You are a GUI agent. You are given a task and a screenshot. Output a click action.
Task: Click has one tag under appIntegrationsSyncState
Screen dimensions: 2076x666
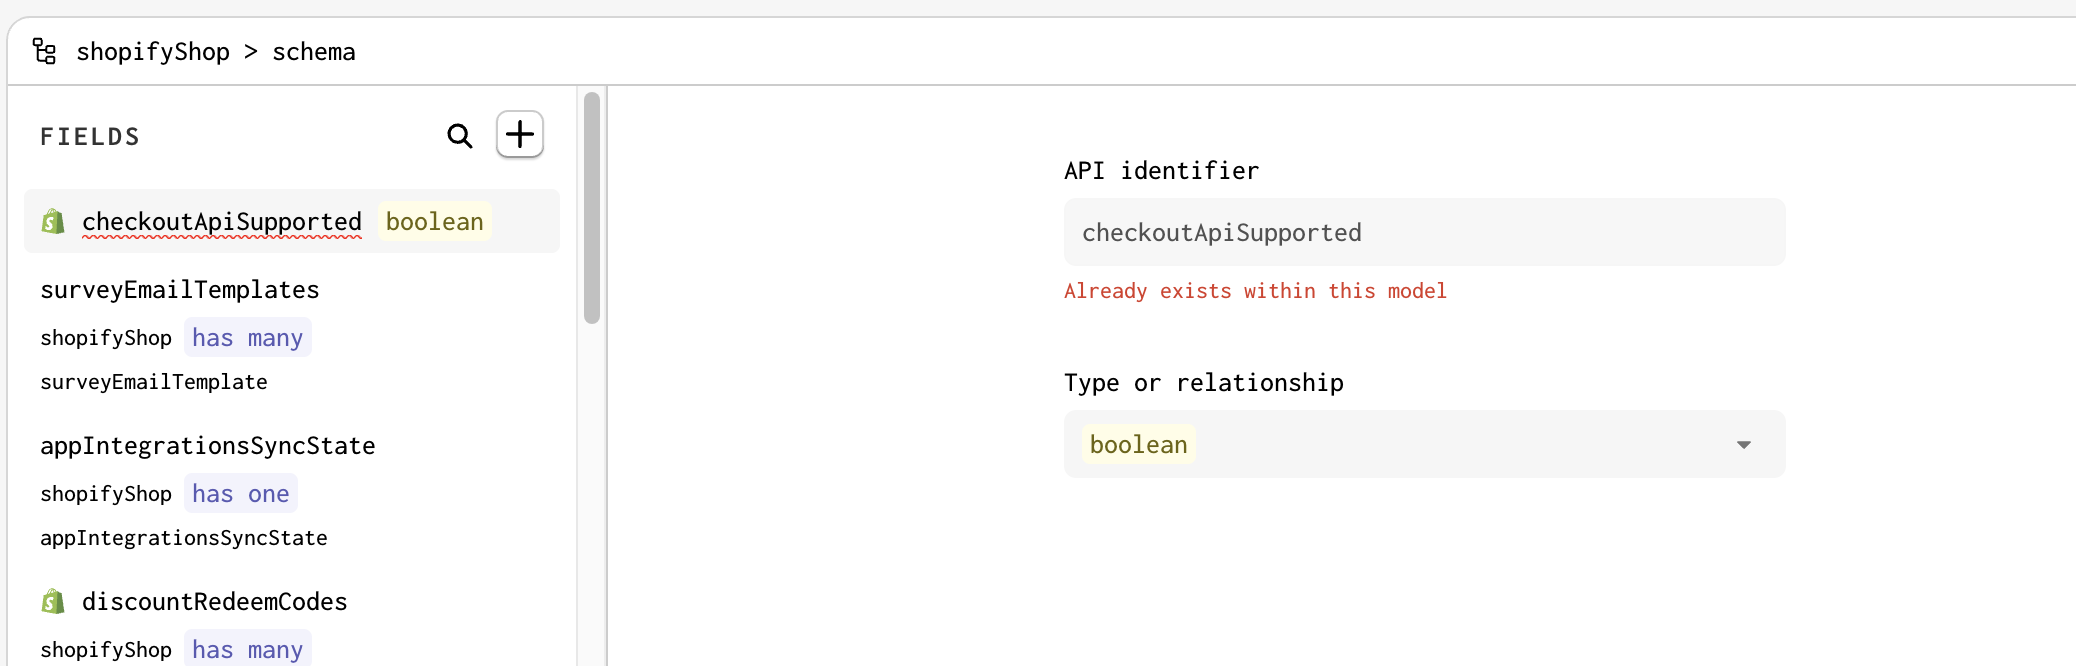(x=240, y=493)
